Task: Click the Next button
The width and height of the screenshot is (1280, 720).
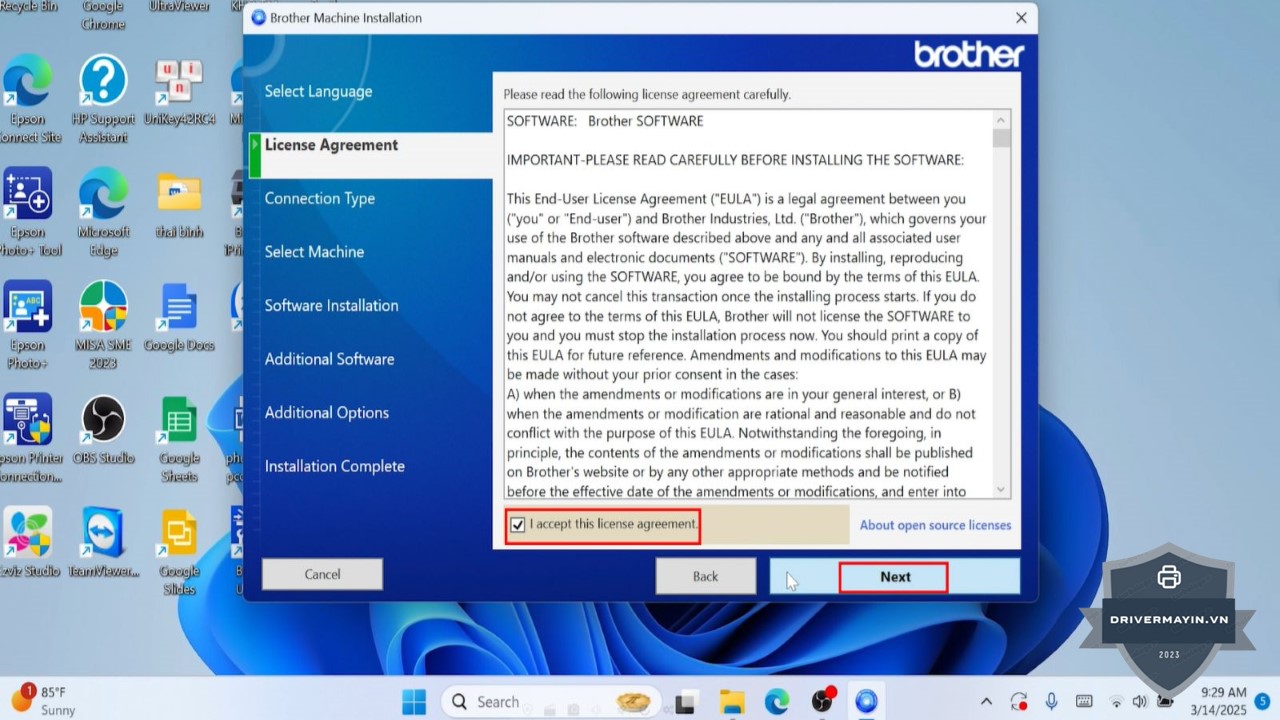Action: (894, 577)
